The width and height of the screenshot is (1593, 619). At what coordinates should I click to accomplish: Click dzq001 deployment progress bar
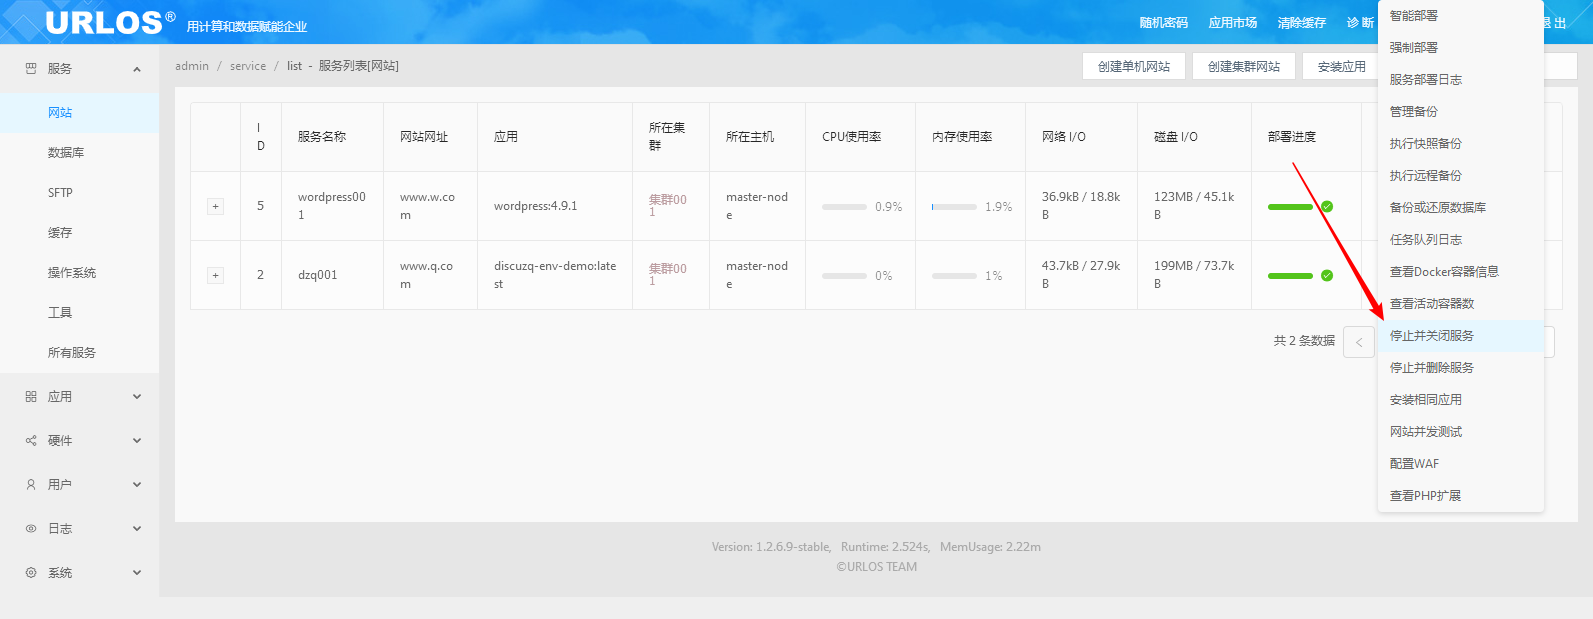coord(1290,276)
